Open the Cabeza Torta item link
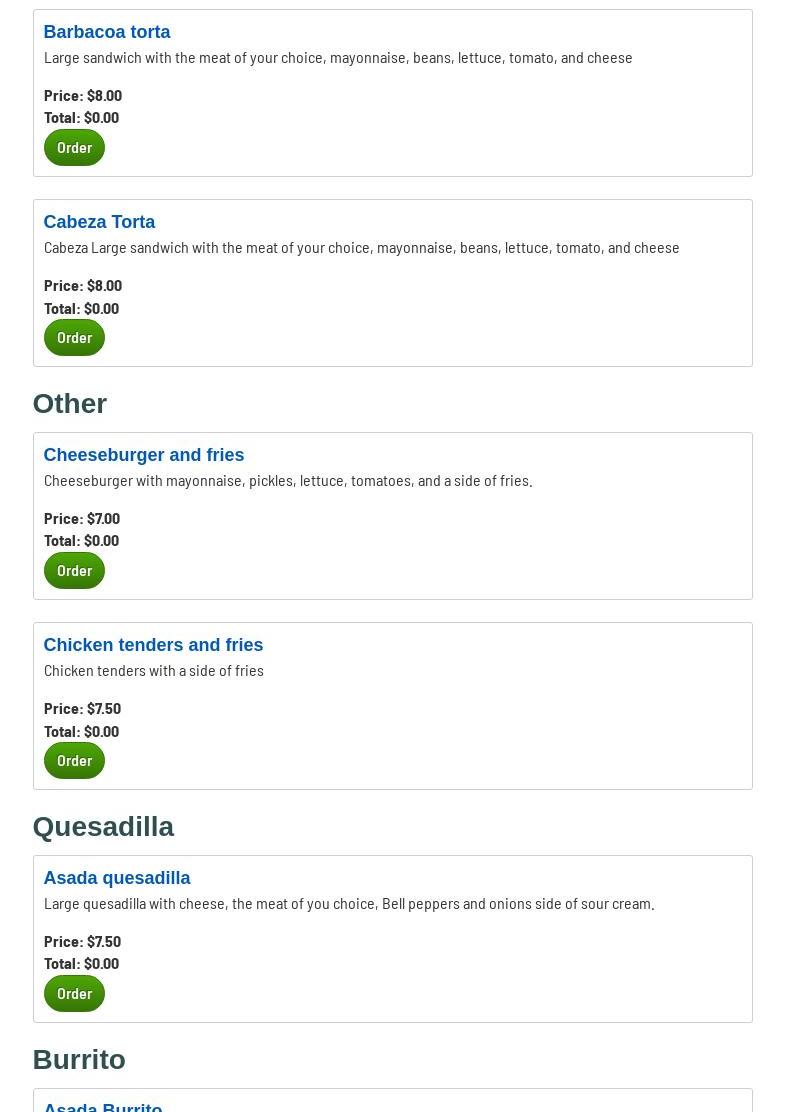The image size is (785, 1112). click(x=99, y=222)
